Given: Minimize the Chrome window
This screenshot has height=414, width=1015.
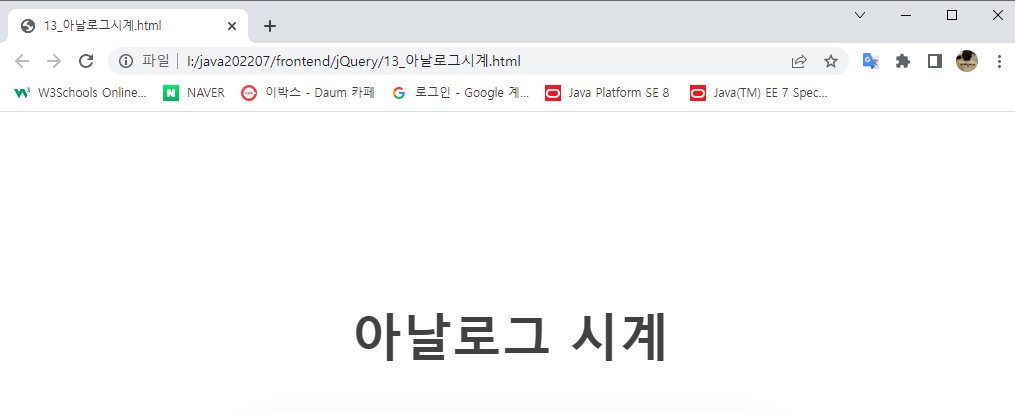Looking at the screenshot, I should coord(906,16).
